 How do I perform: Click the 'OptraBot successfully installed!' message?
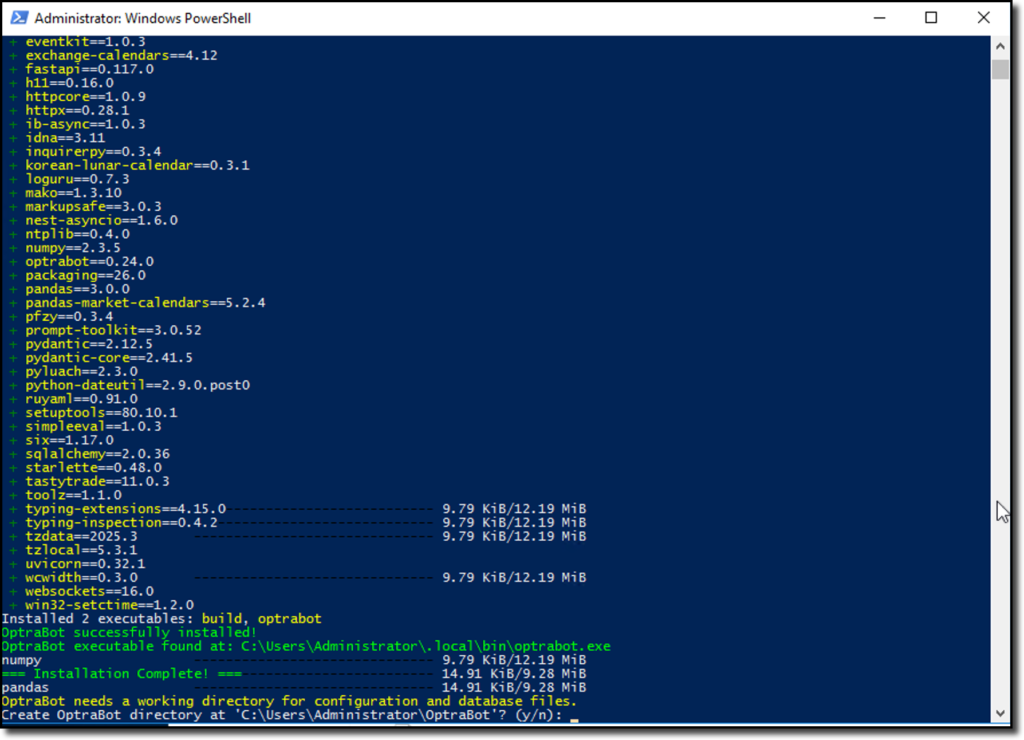[129, 633]
